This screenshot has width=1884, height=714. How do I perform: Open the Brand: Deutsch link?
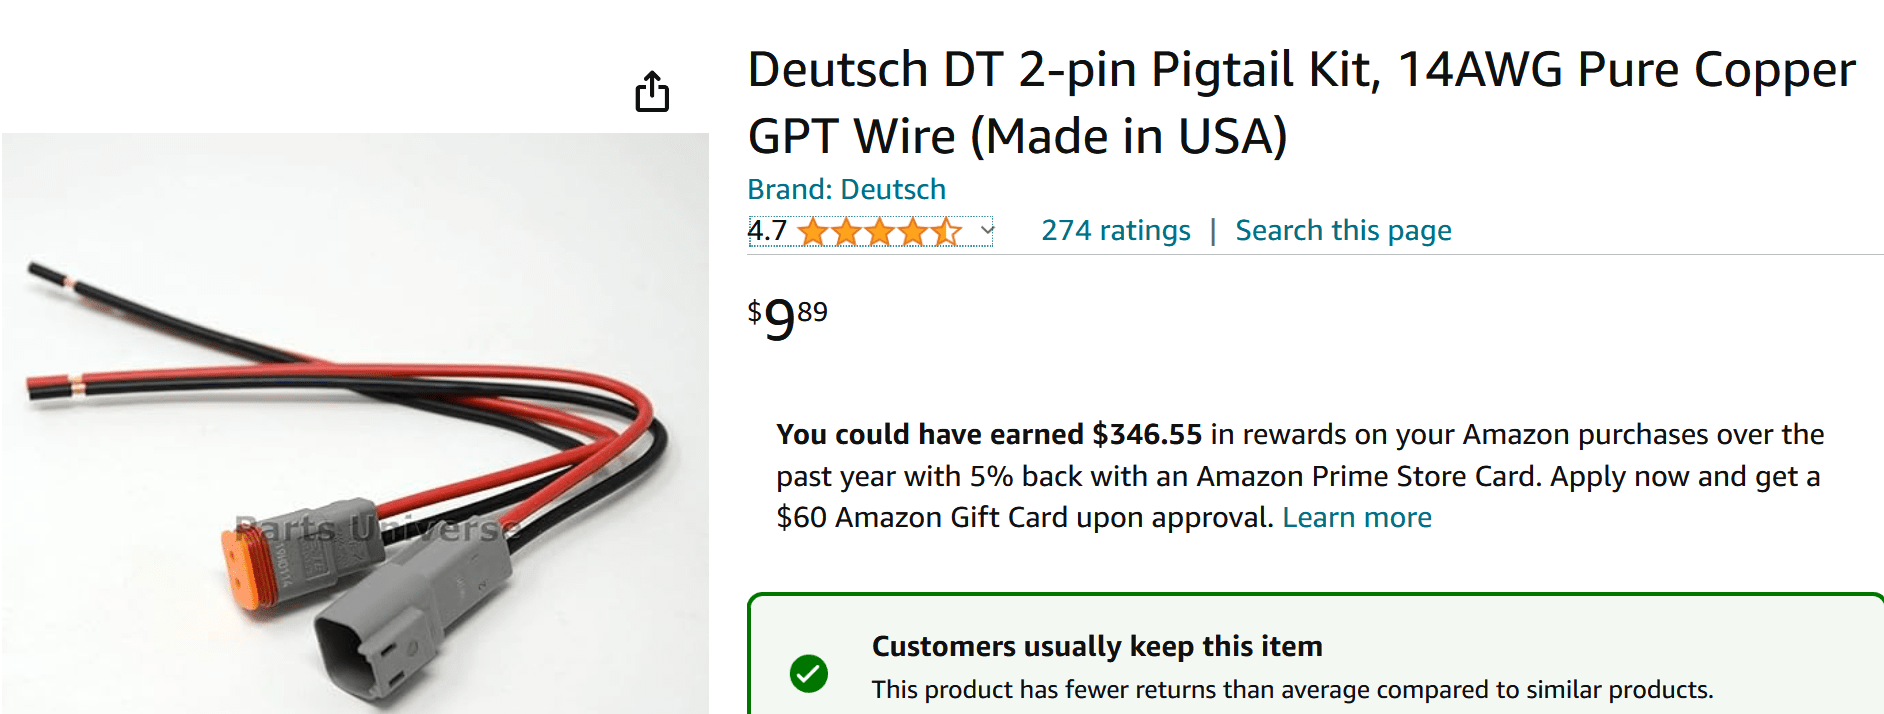pyautogui.click(x=846, y=189)
